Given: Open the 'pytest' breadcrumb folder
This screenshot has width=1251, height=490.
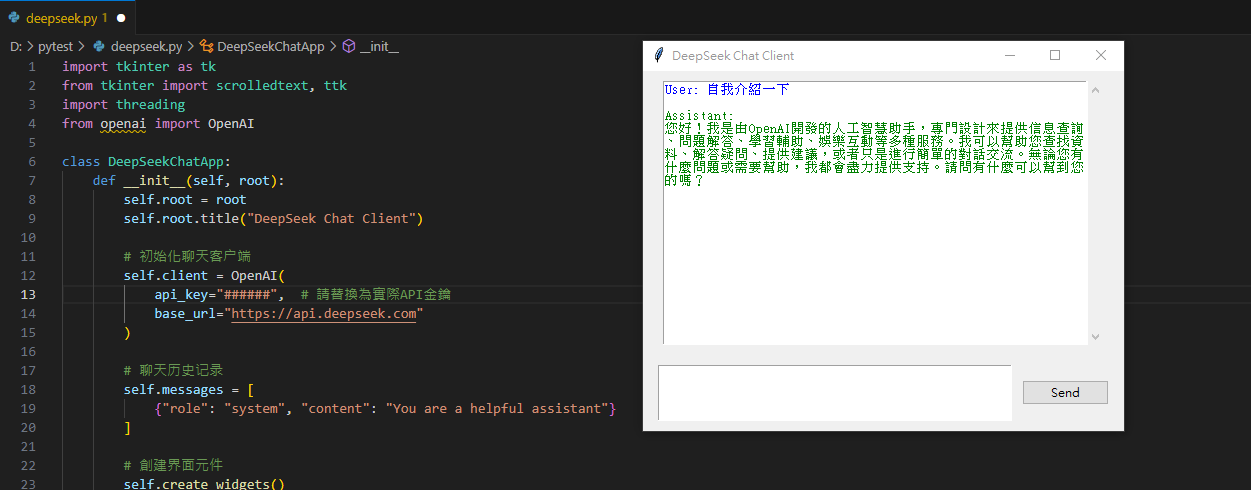Looking at the screenshot, I should [x=58, y=46].
